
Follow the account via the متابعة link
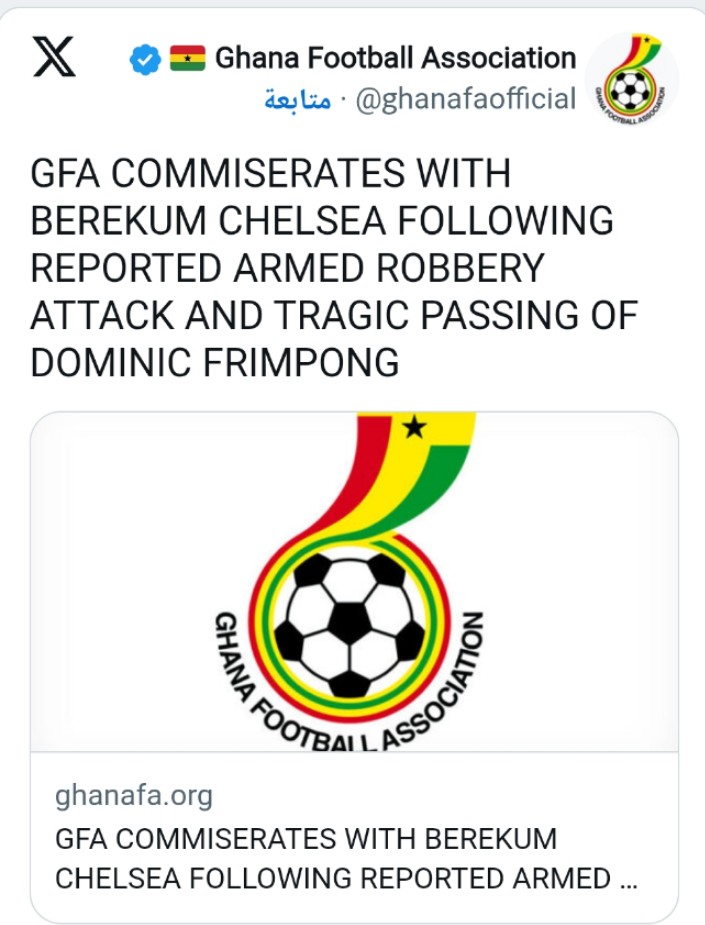(x=298, y=99)
